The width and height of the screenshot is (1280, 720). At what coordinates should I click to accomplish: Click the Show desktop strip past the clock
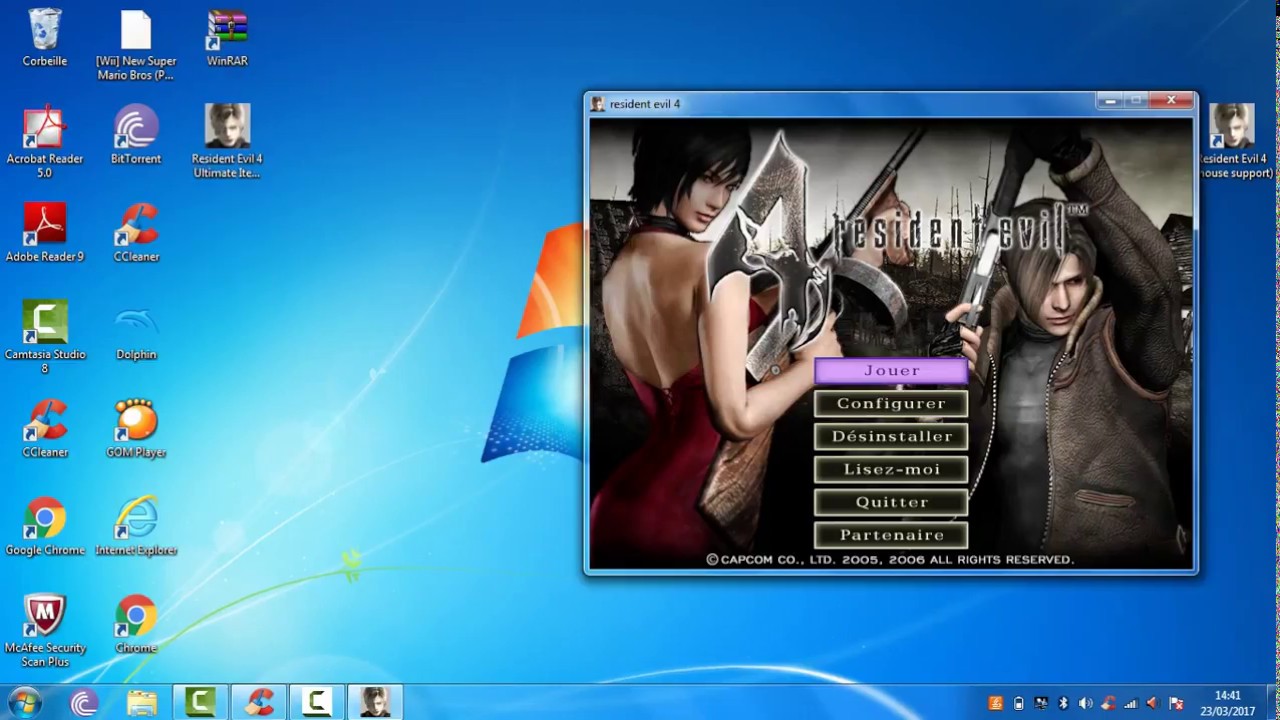coord(1272,703)
